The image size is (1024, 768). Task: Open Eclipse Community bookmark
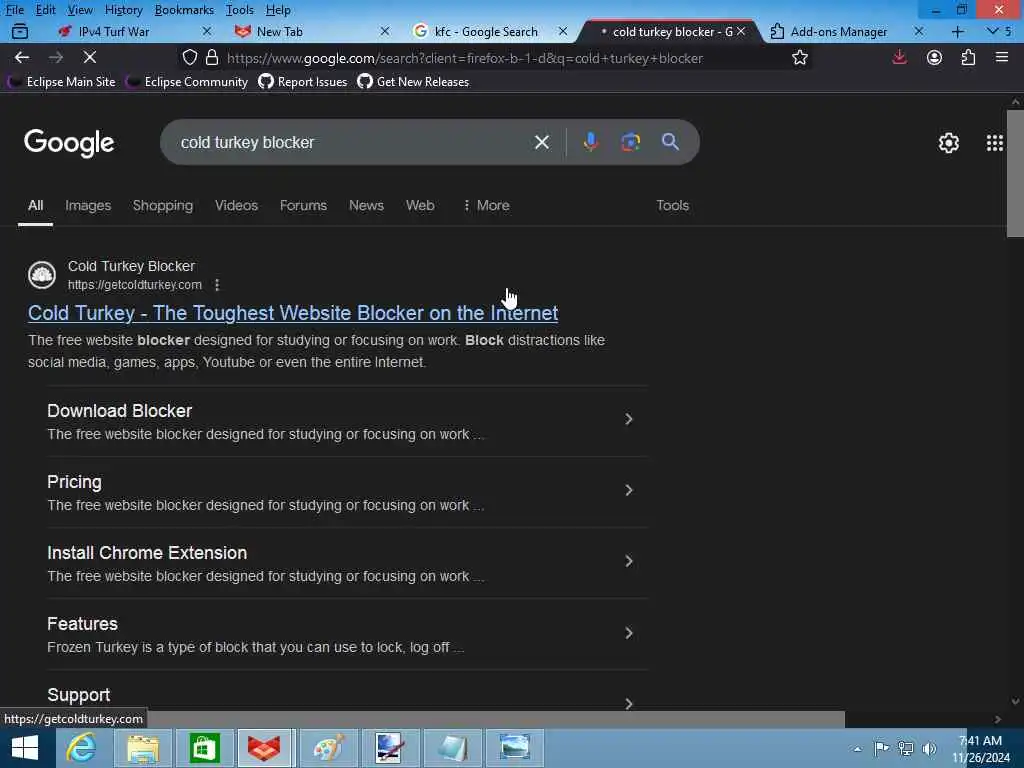click(187, 82)
